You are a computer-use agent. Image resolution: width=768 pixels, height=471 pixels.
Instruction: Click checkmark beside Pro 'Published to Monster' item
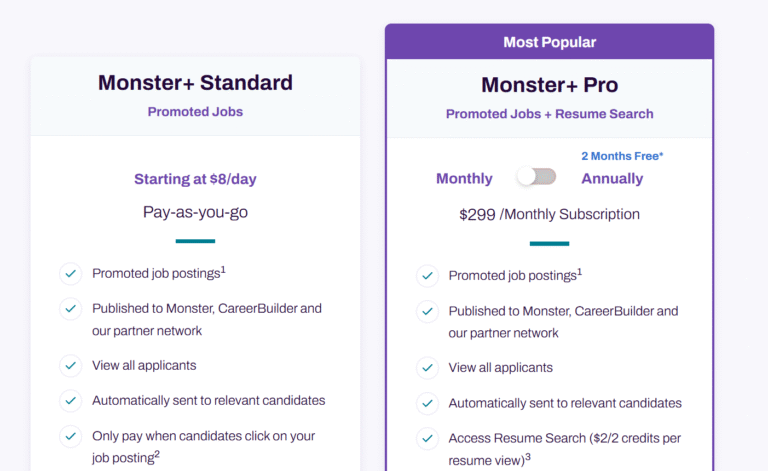tap(427, 311)
